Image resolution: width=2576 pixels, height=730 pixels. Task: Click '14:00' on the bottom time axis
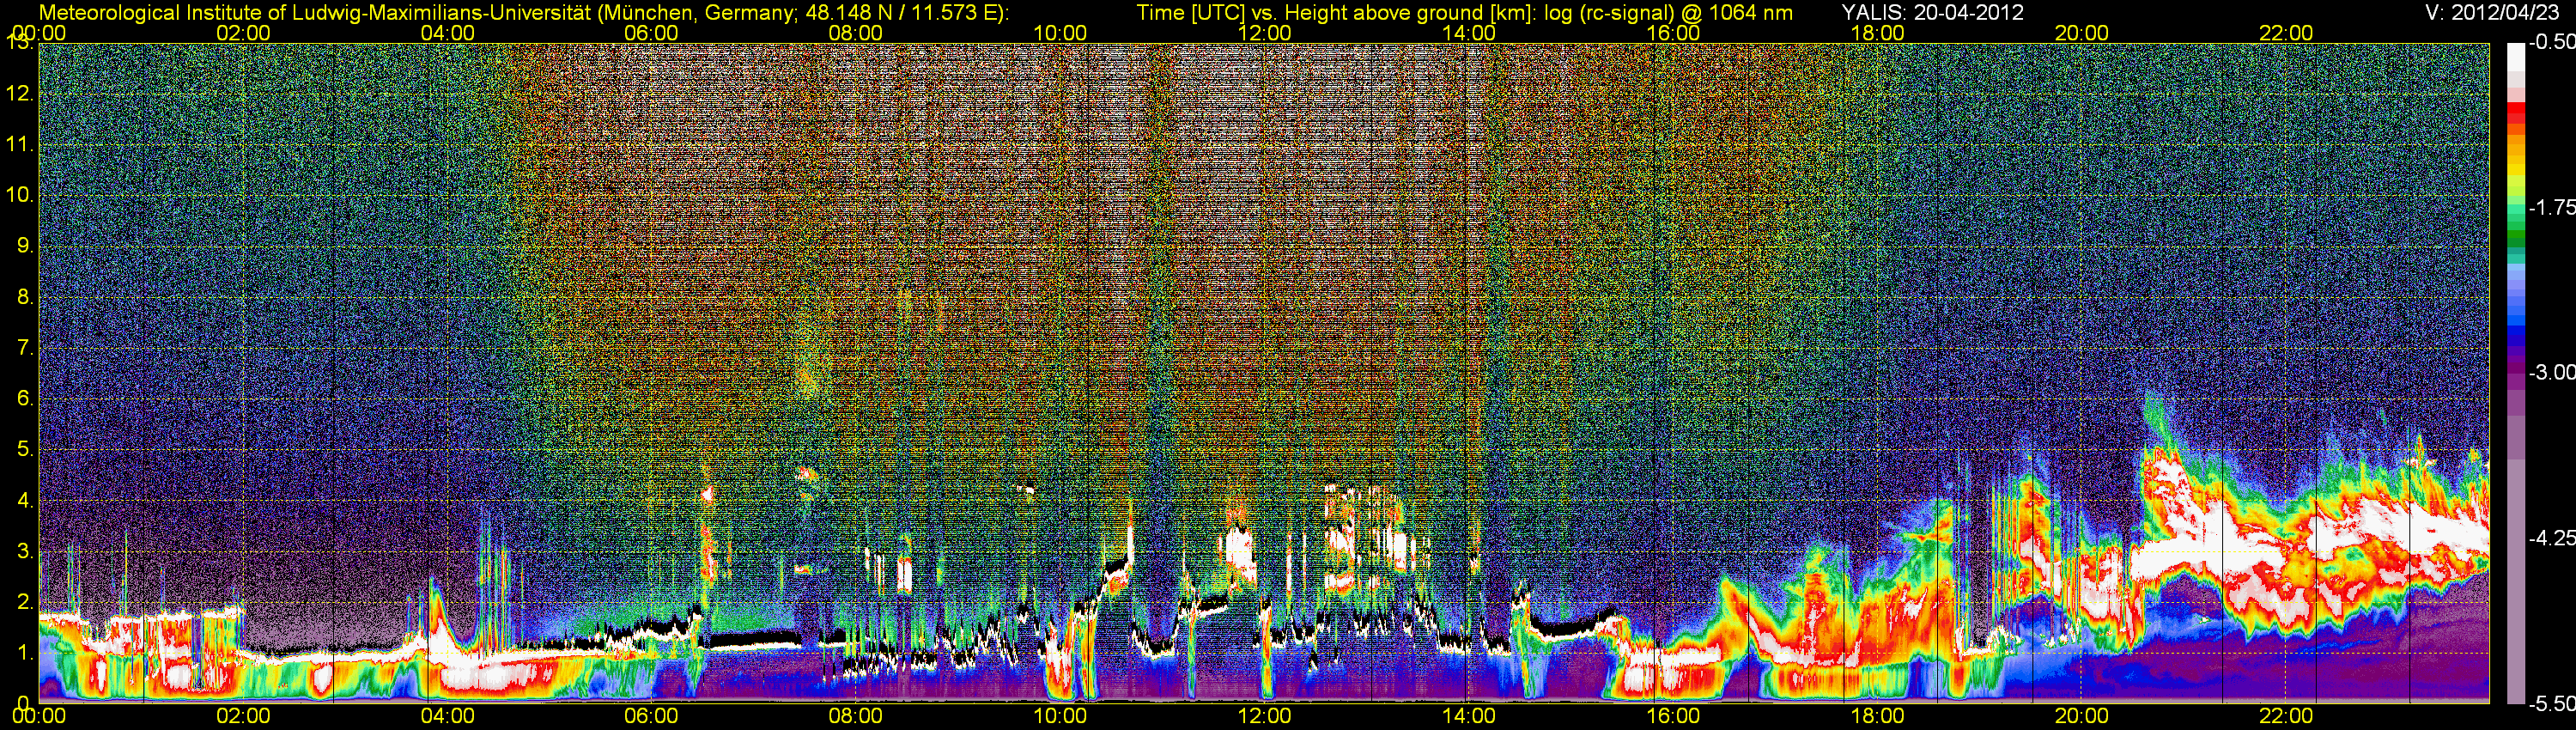click(x=1469, y=716)
